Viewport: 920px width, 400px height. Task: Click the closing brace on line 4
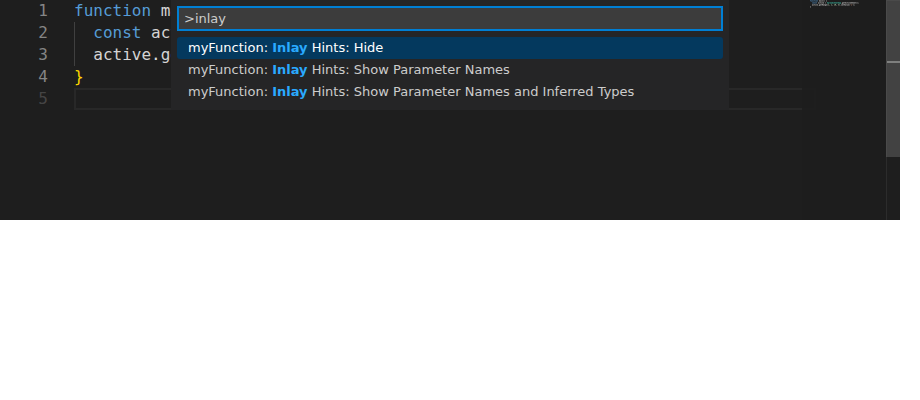click(x=79, y=77)
